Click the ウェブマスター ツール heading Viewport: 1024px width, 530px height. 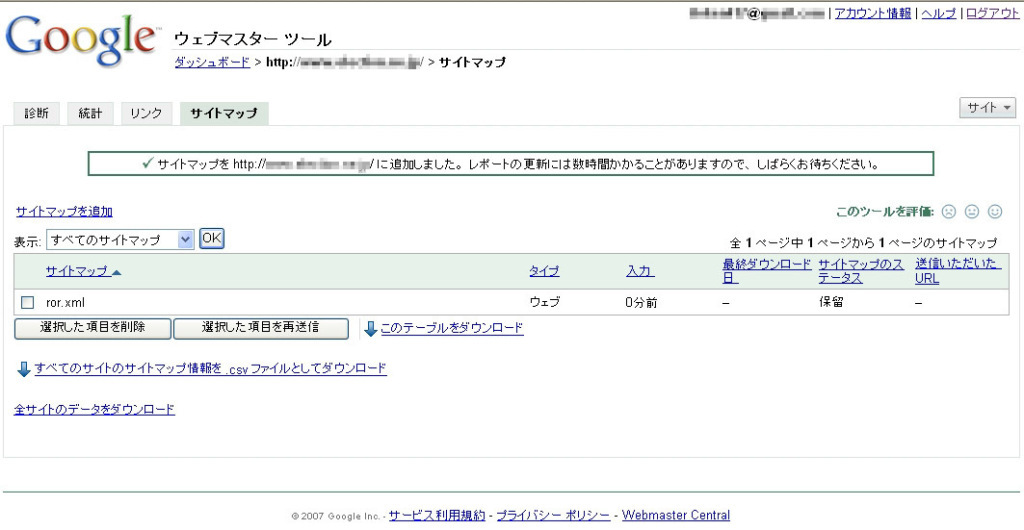point(253,39)
